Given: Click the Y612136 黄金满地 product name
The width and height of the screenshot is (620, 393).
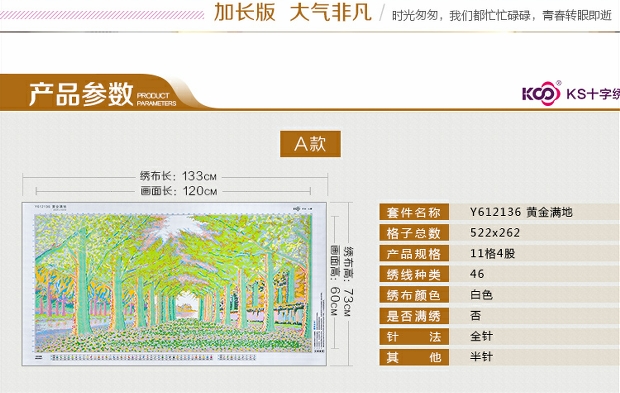Looking at the screenshot, I should 521,212.
